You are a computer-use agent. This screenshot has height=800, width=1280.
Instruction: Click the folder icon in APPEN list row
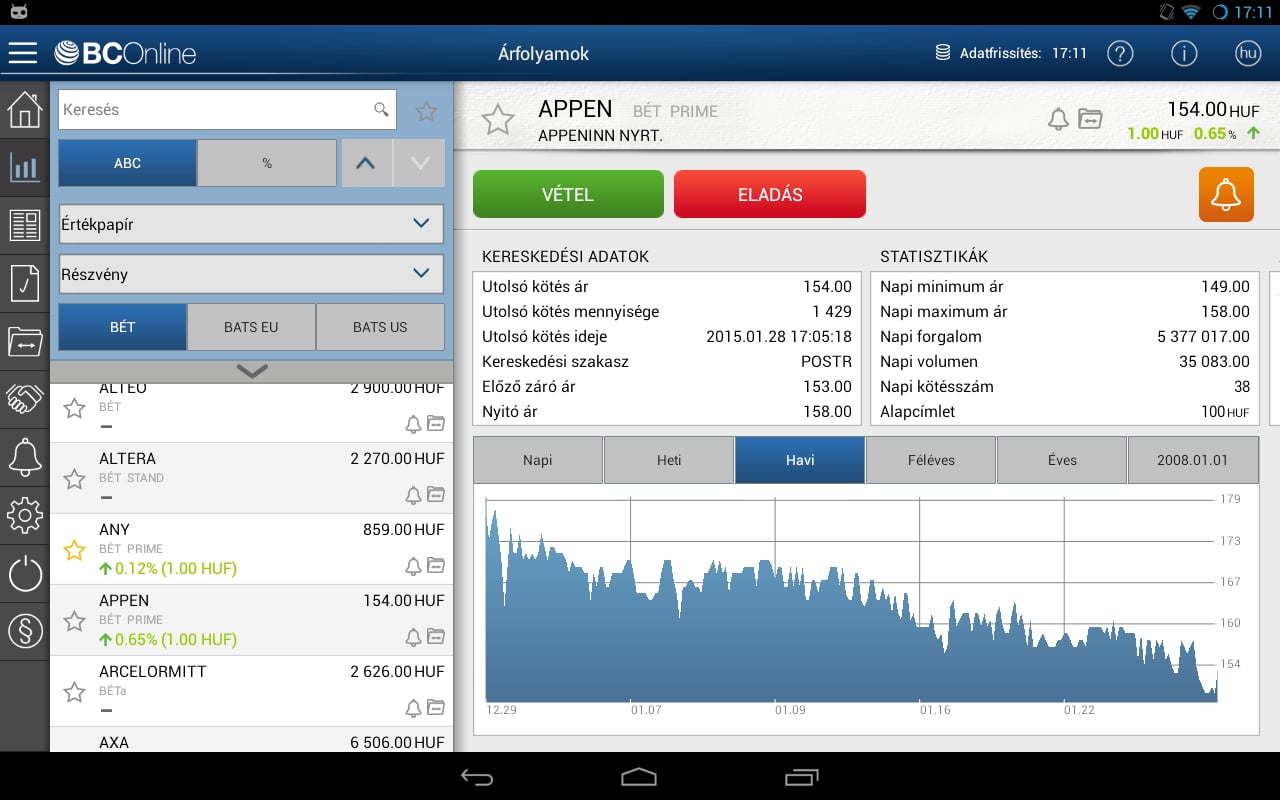436,637
